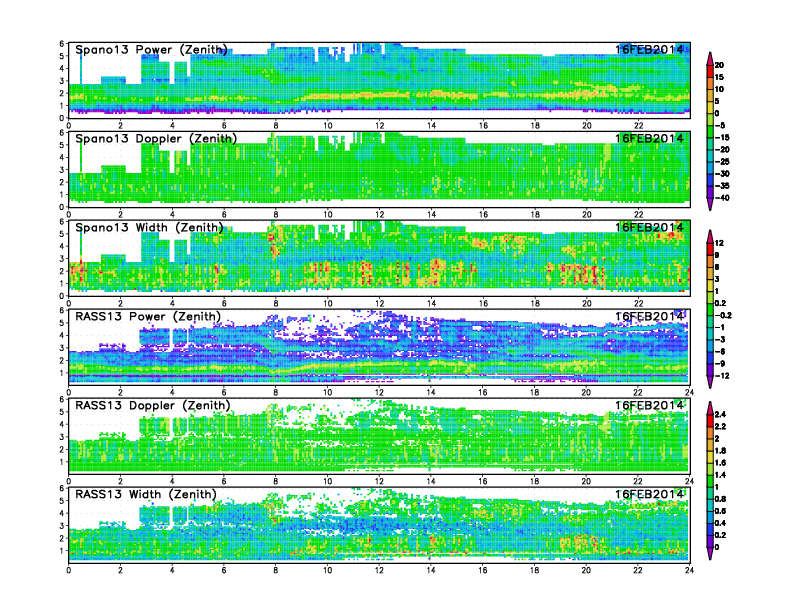The height and width of the screenshot is (612, 792).
Task: Click the pink upper arrow tip of top colorbar
Action: pyautogui.click(x=710, y=59)
